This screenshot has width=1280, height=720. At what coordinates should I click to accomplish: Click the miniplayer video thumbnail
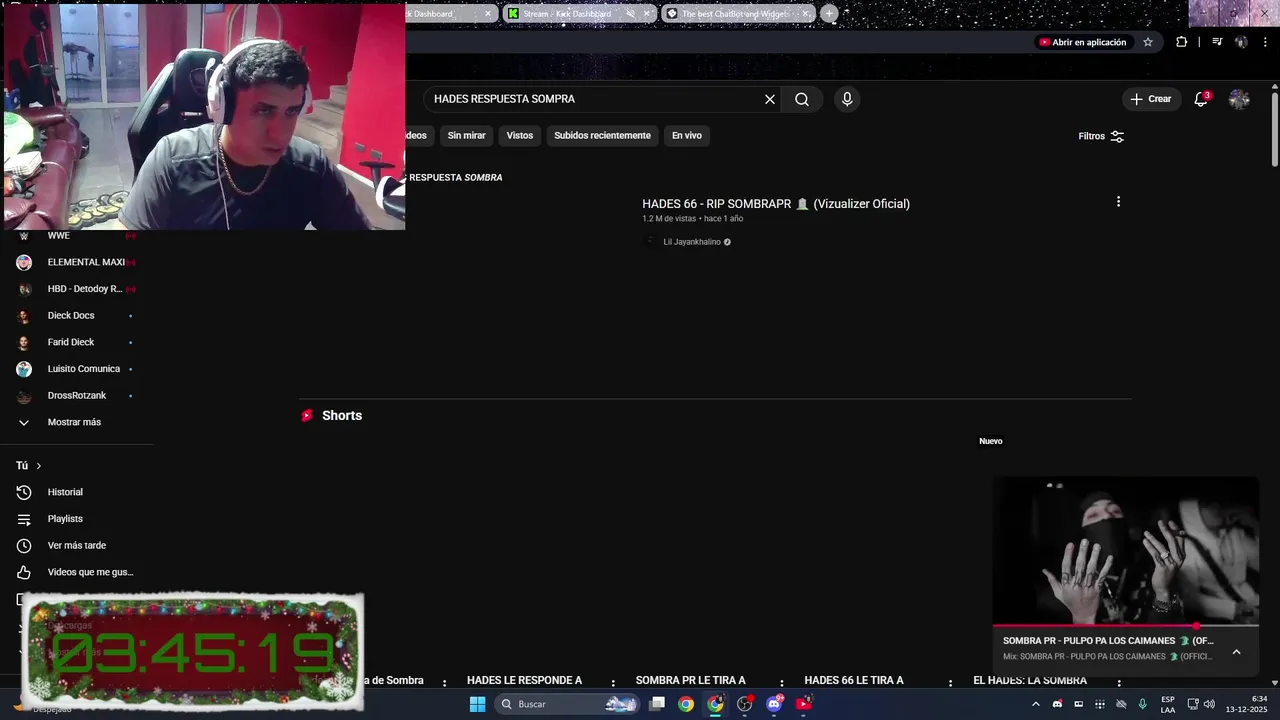(1126, 550)
